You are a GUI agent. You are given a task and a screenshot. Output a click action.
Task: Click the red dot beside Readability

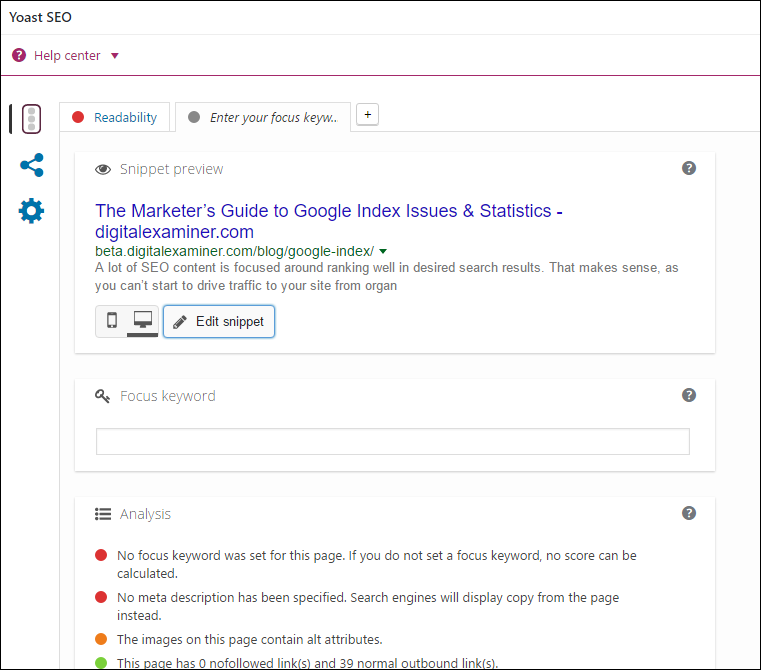(78, 117)
